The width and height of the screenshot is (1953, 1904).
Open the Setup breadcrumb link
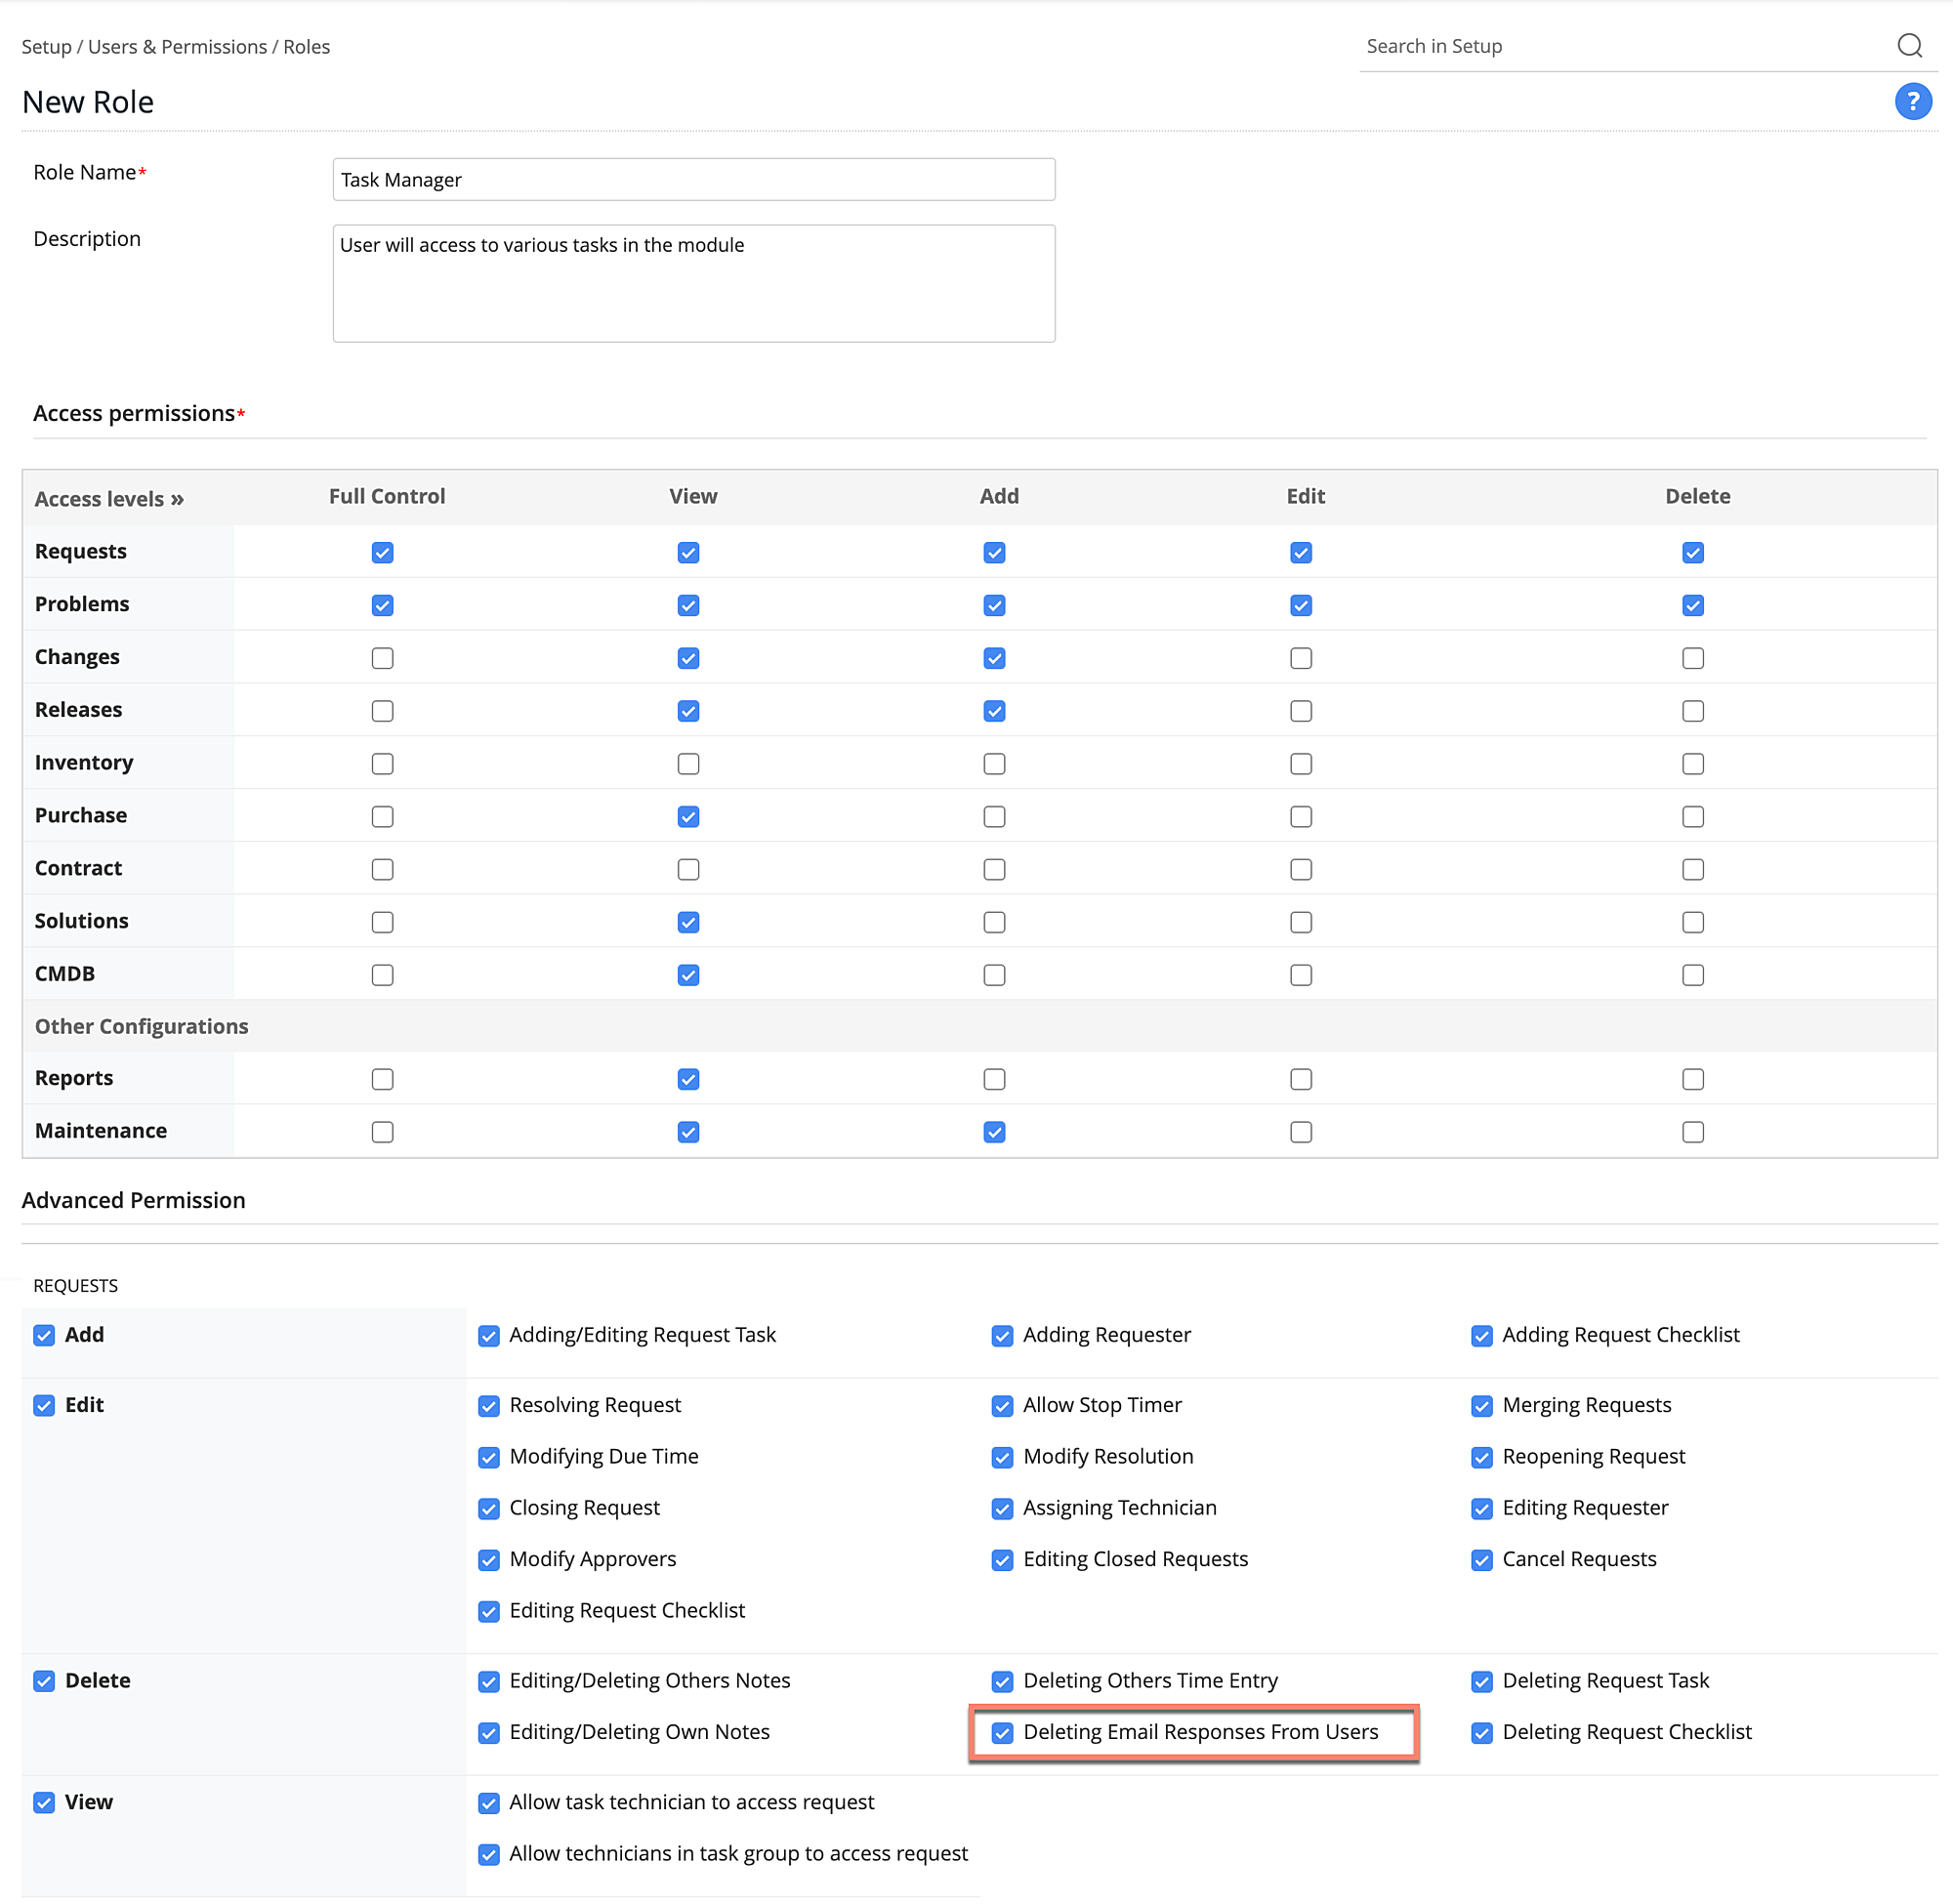tap(45, 46)
